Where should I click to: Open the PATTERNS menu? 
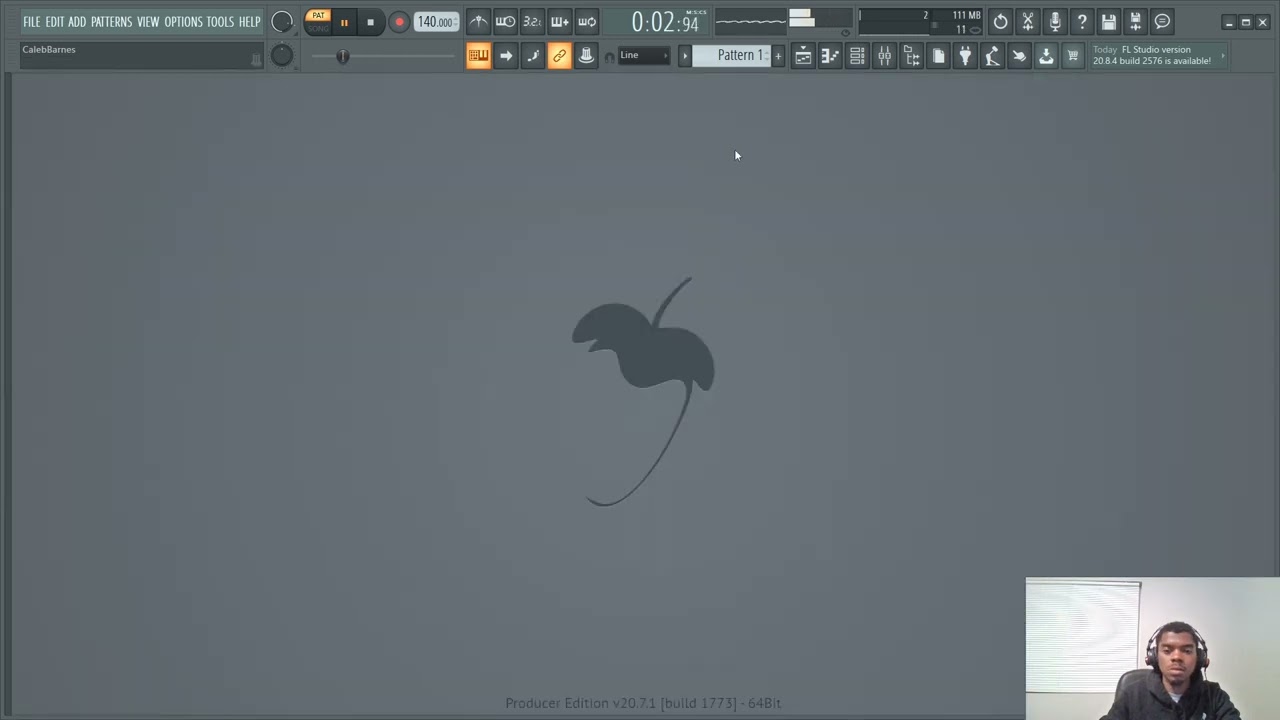pyautogui.click(x=111, y=22)
